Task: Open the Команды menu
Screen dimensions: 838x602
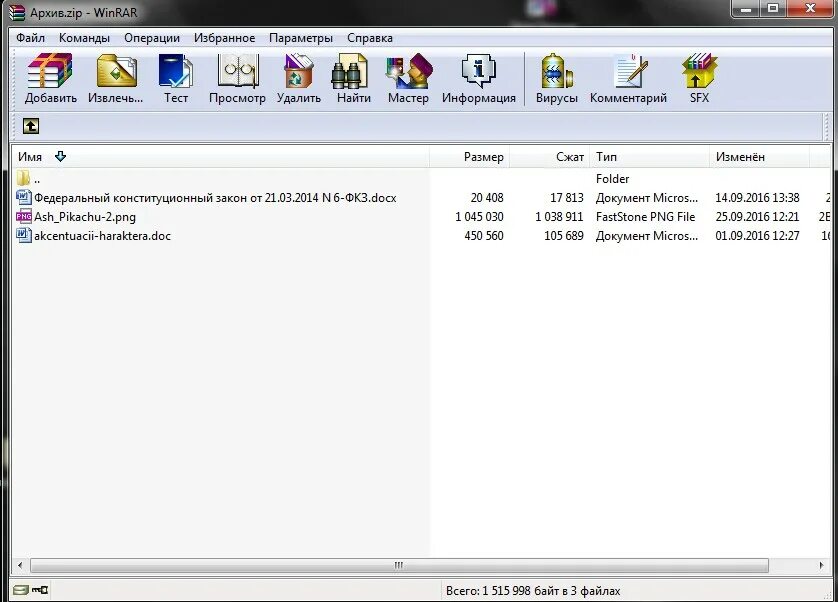Action: 84,38
